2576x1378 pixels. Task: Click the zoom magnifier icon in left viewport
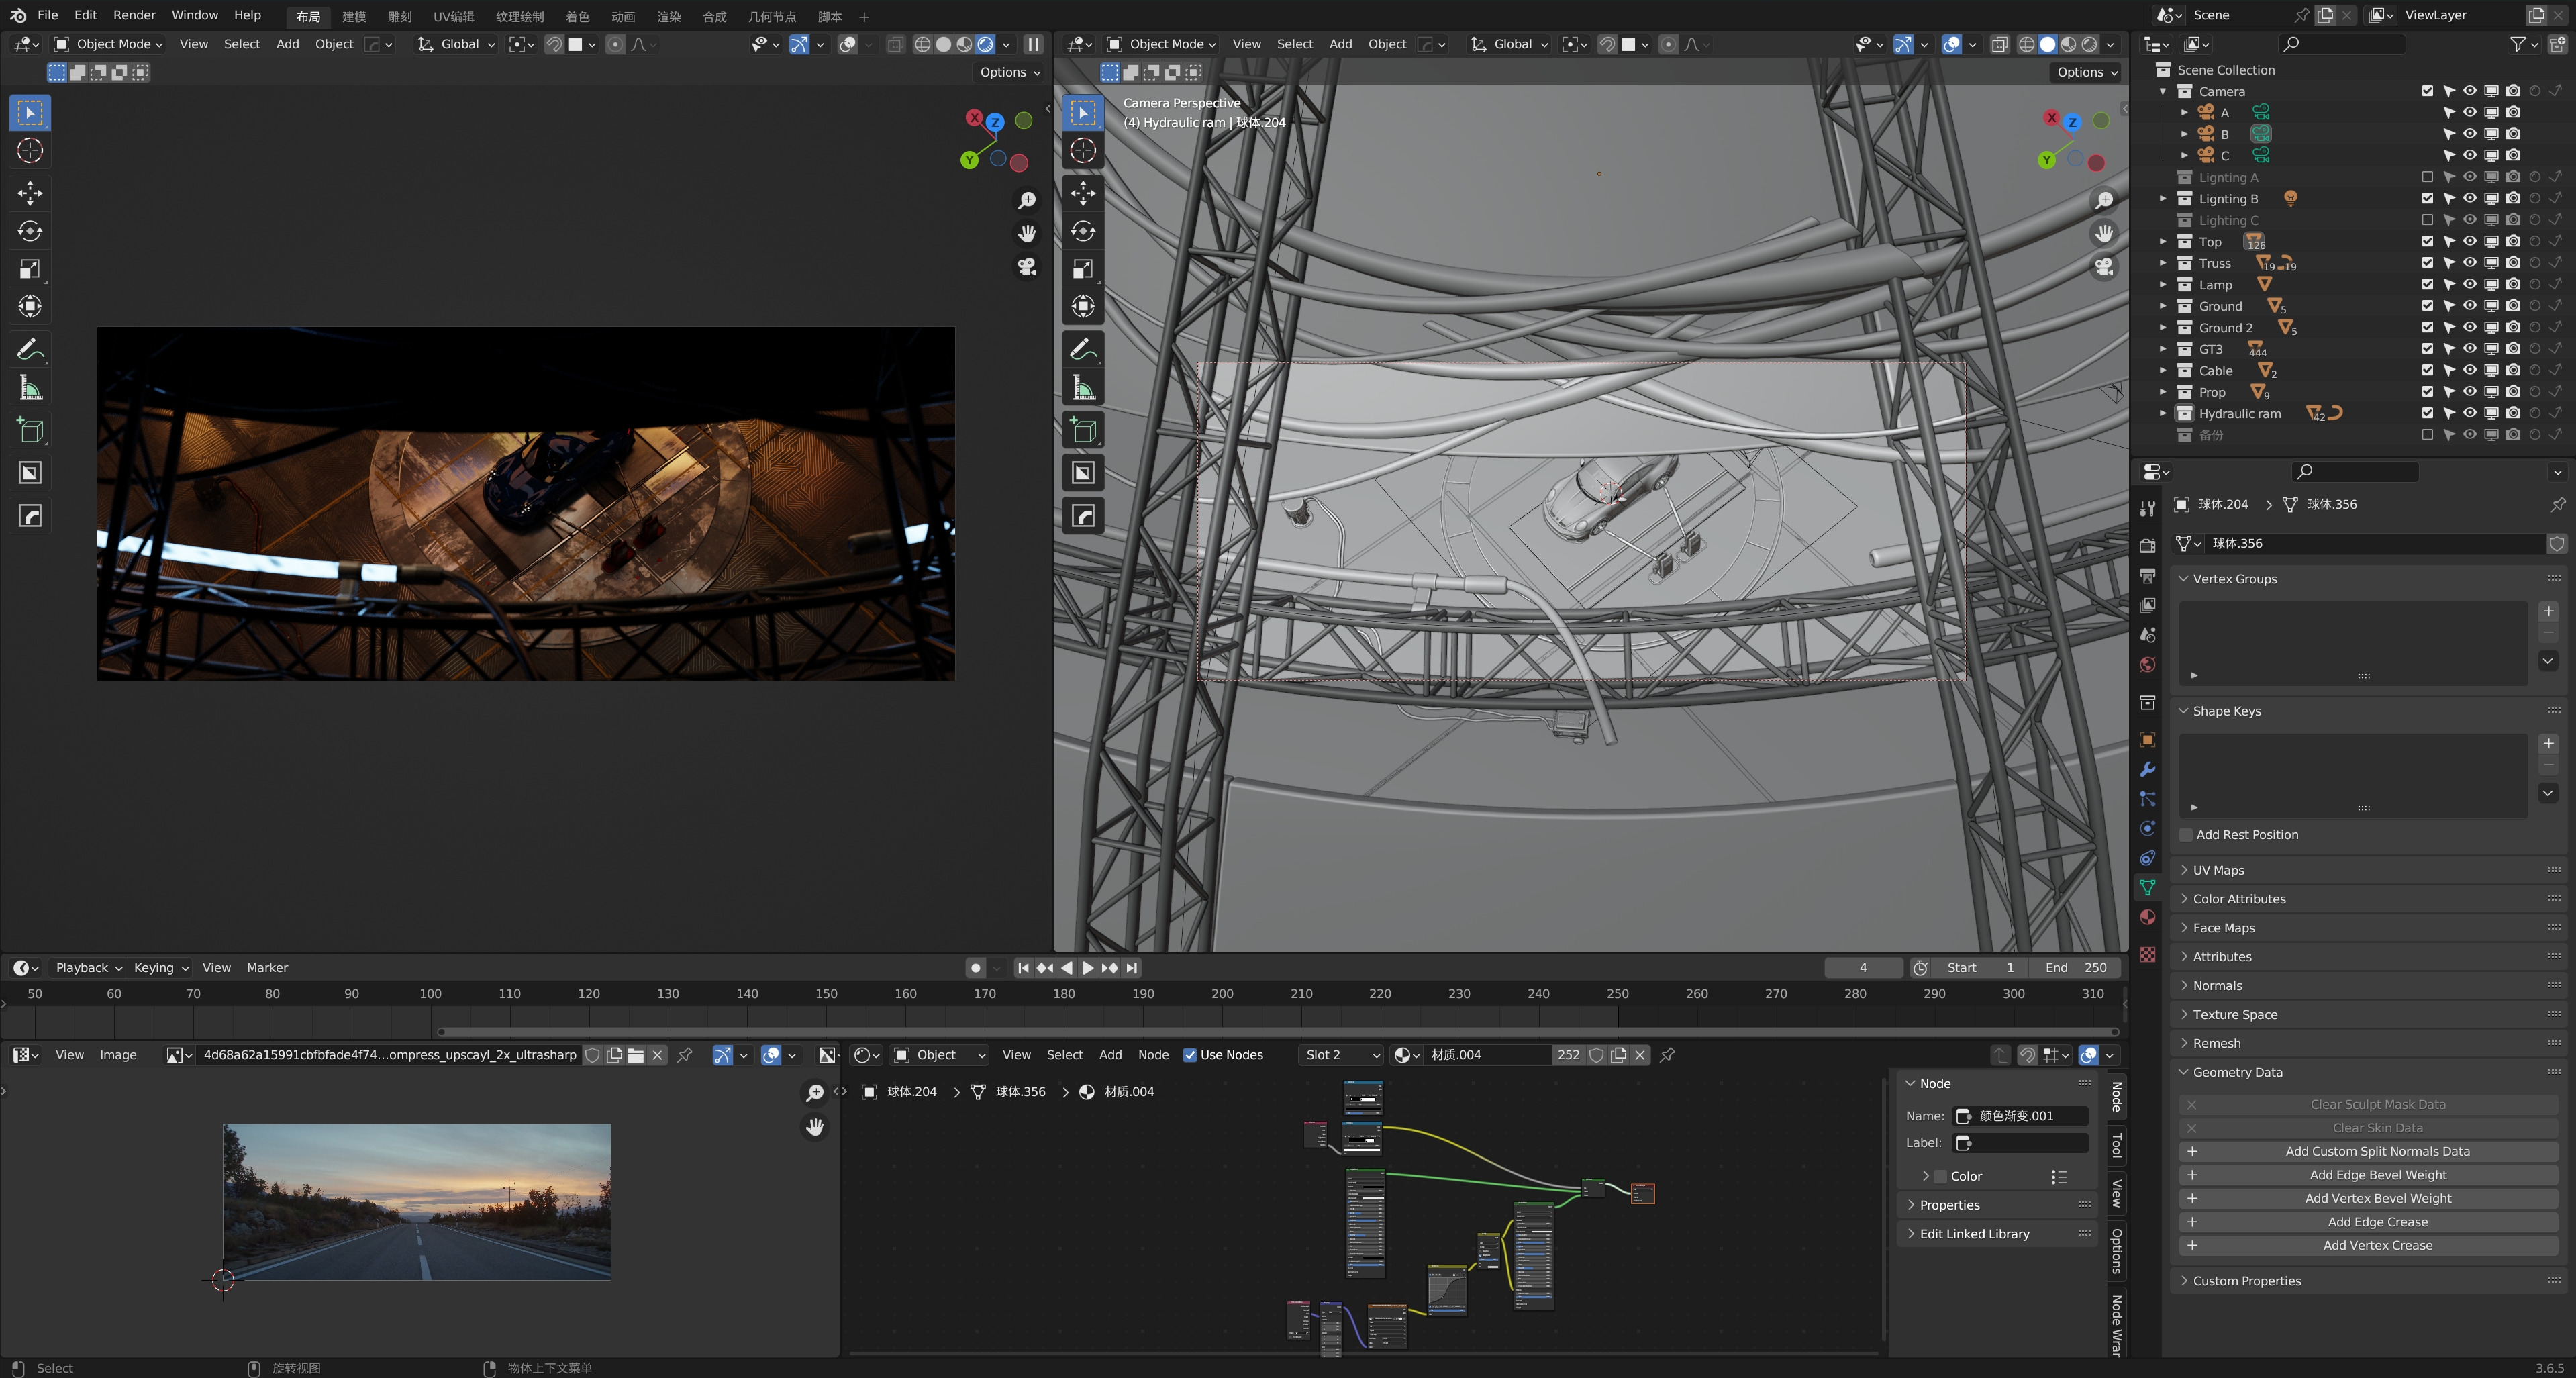[x=1027, y=201]
